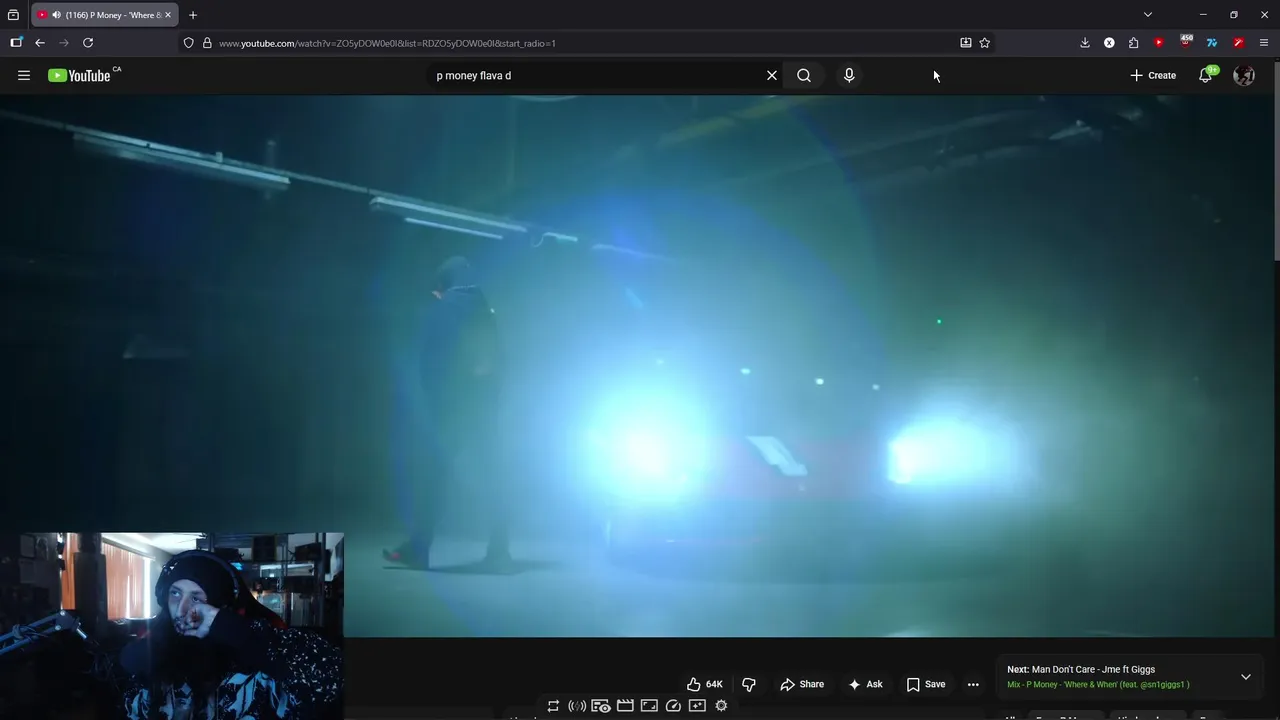The image size is (1280, 720).
Task: Open the extension showing the 450 badge
Action: pyautogui.click(x=1186, y=42)
